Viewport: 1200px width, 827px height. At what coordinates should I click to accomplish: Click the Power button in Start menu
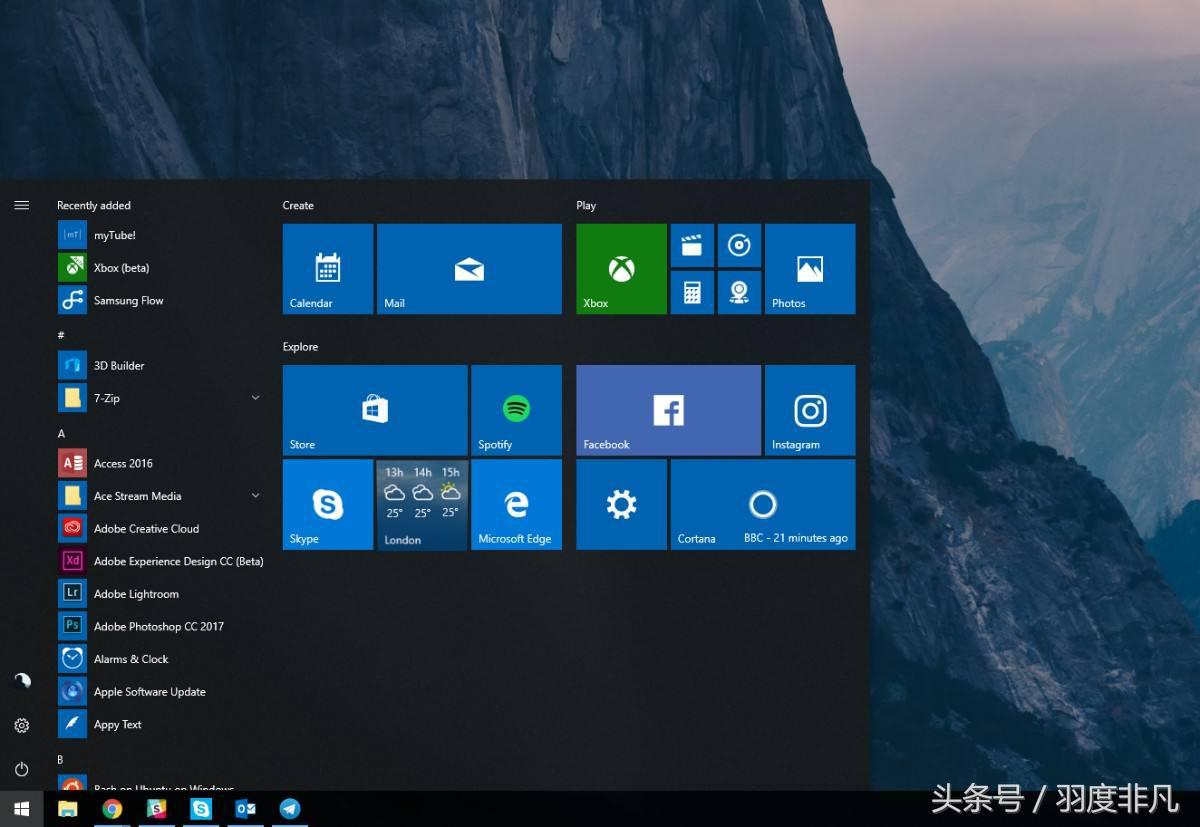(x=21, y=770)
